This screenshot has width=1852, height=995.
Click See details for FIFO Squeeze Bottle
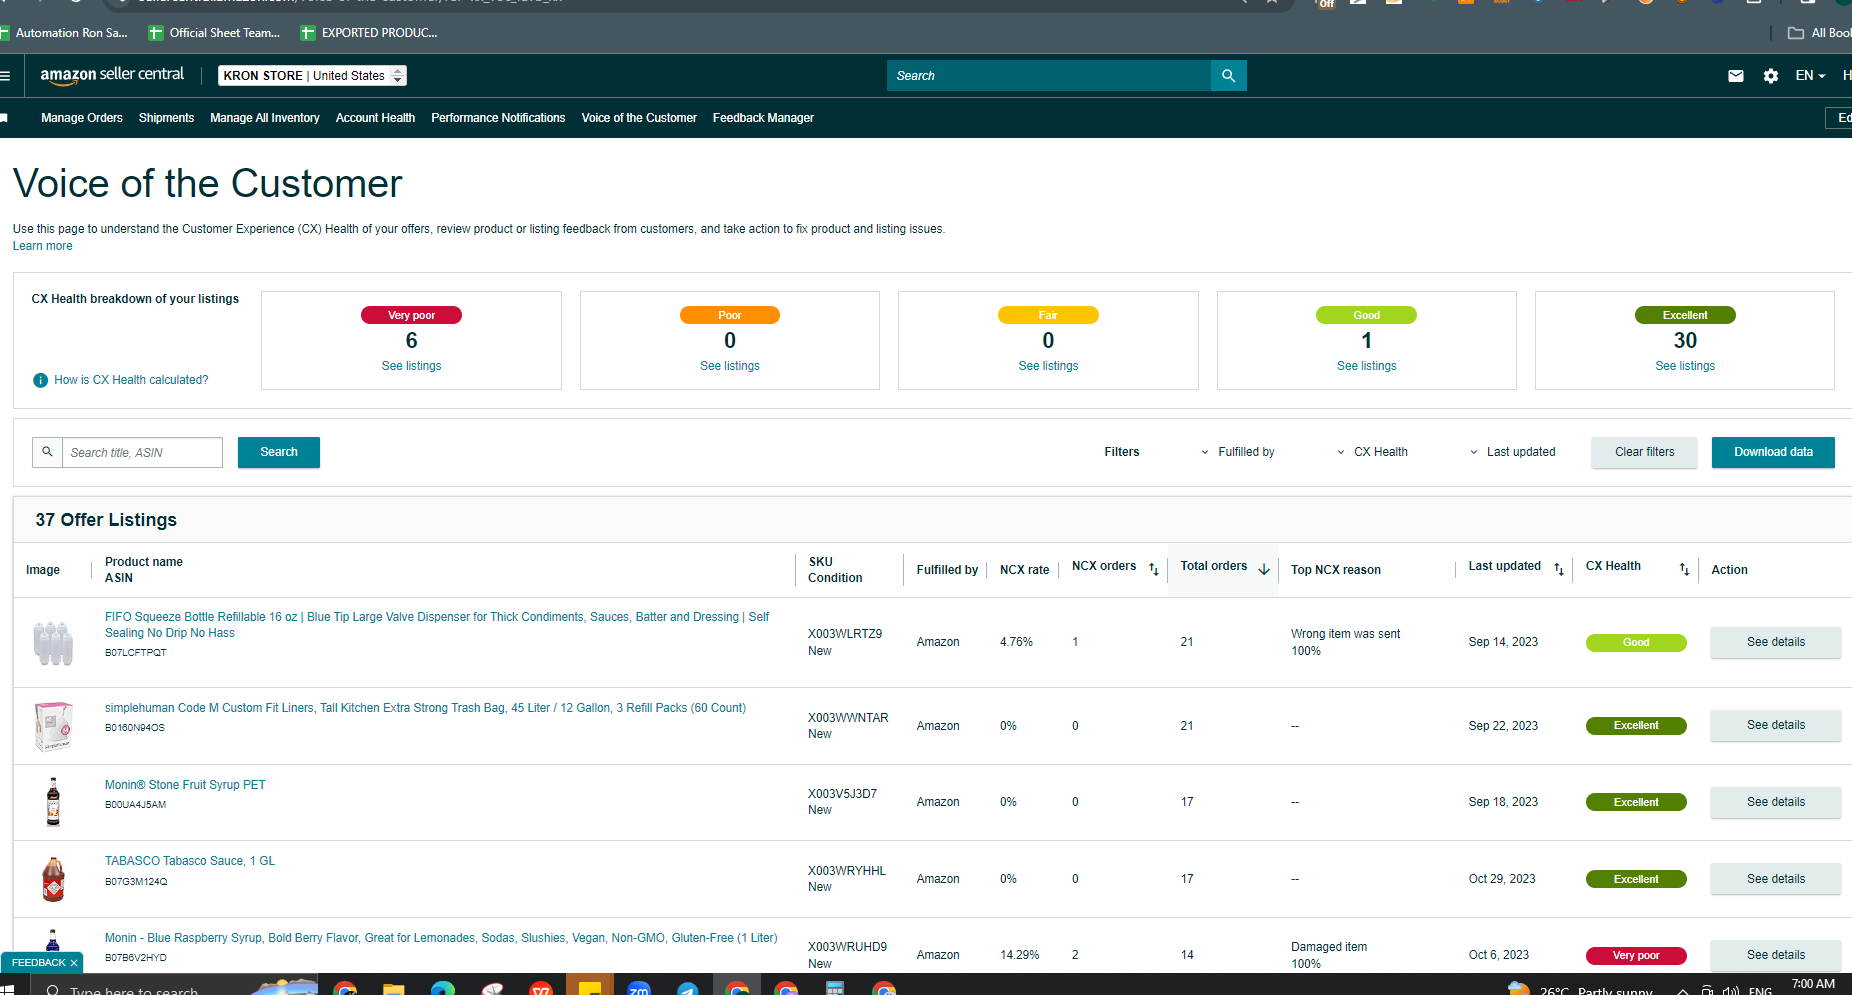pos(1776,642)
